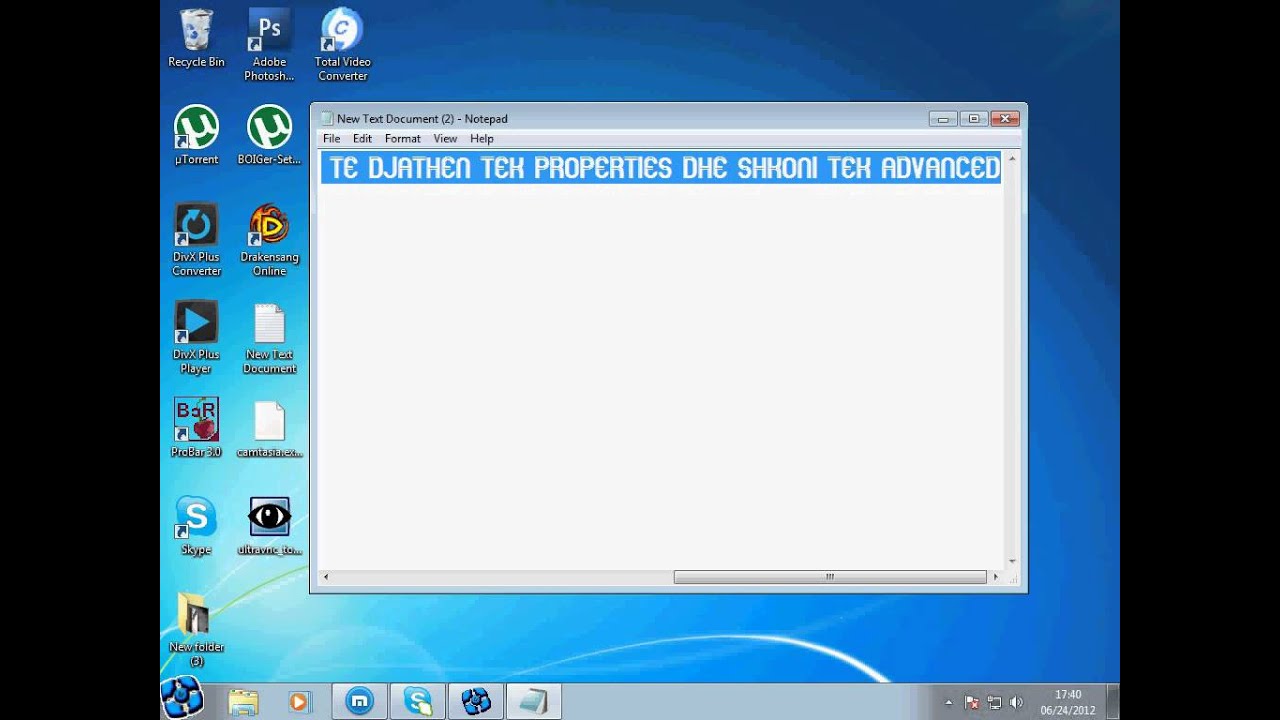Click the vertical scrollbar up arrow
The height and width of the screenshot is (720, 1280).
click(x=1012, y=159)
